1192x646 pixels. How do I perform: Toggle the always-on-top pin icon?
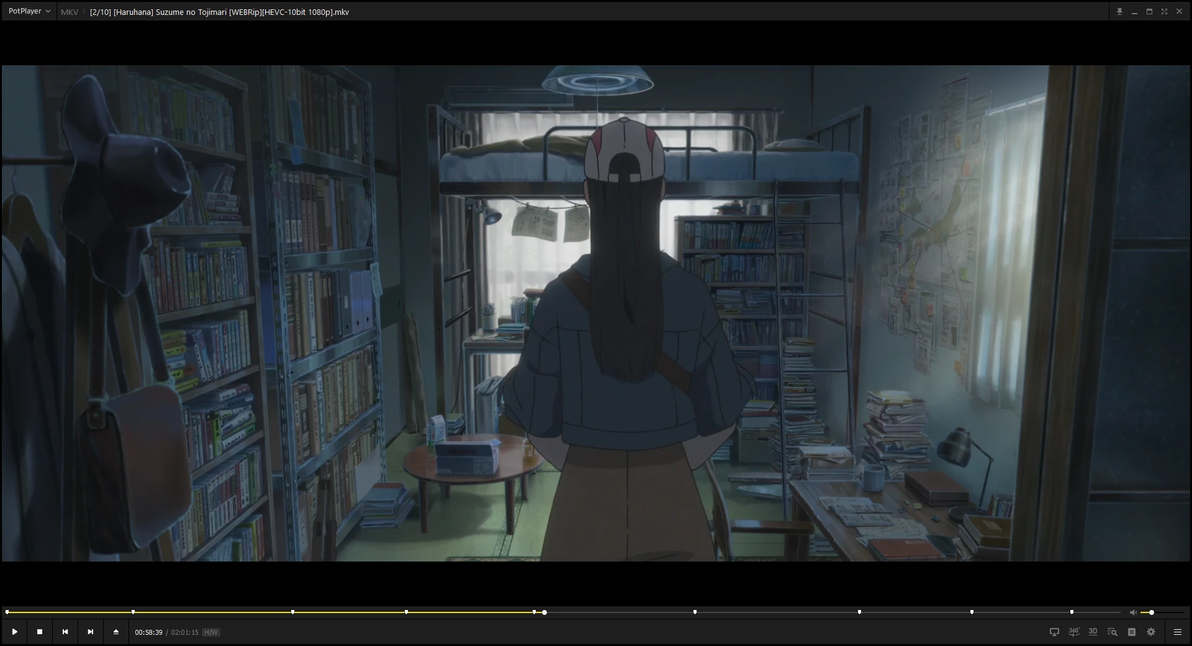(1119, 11)
